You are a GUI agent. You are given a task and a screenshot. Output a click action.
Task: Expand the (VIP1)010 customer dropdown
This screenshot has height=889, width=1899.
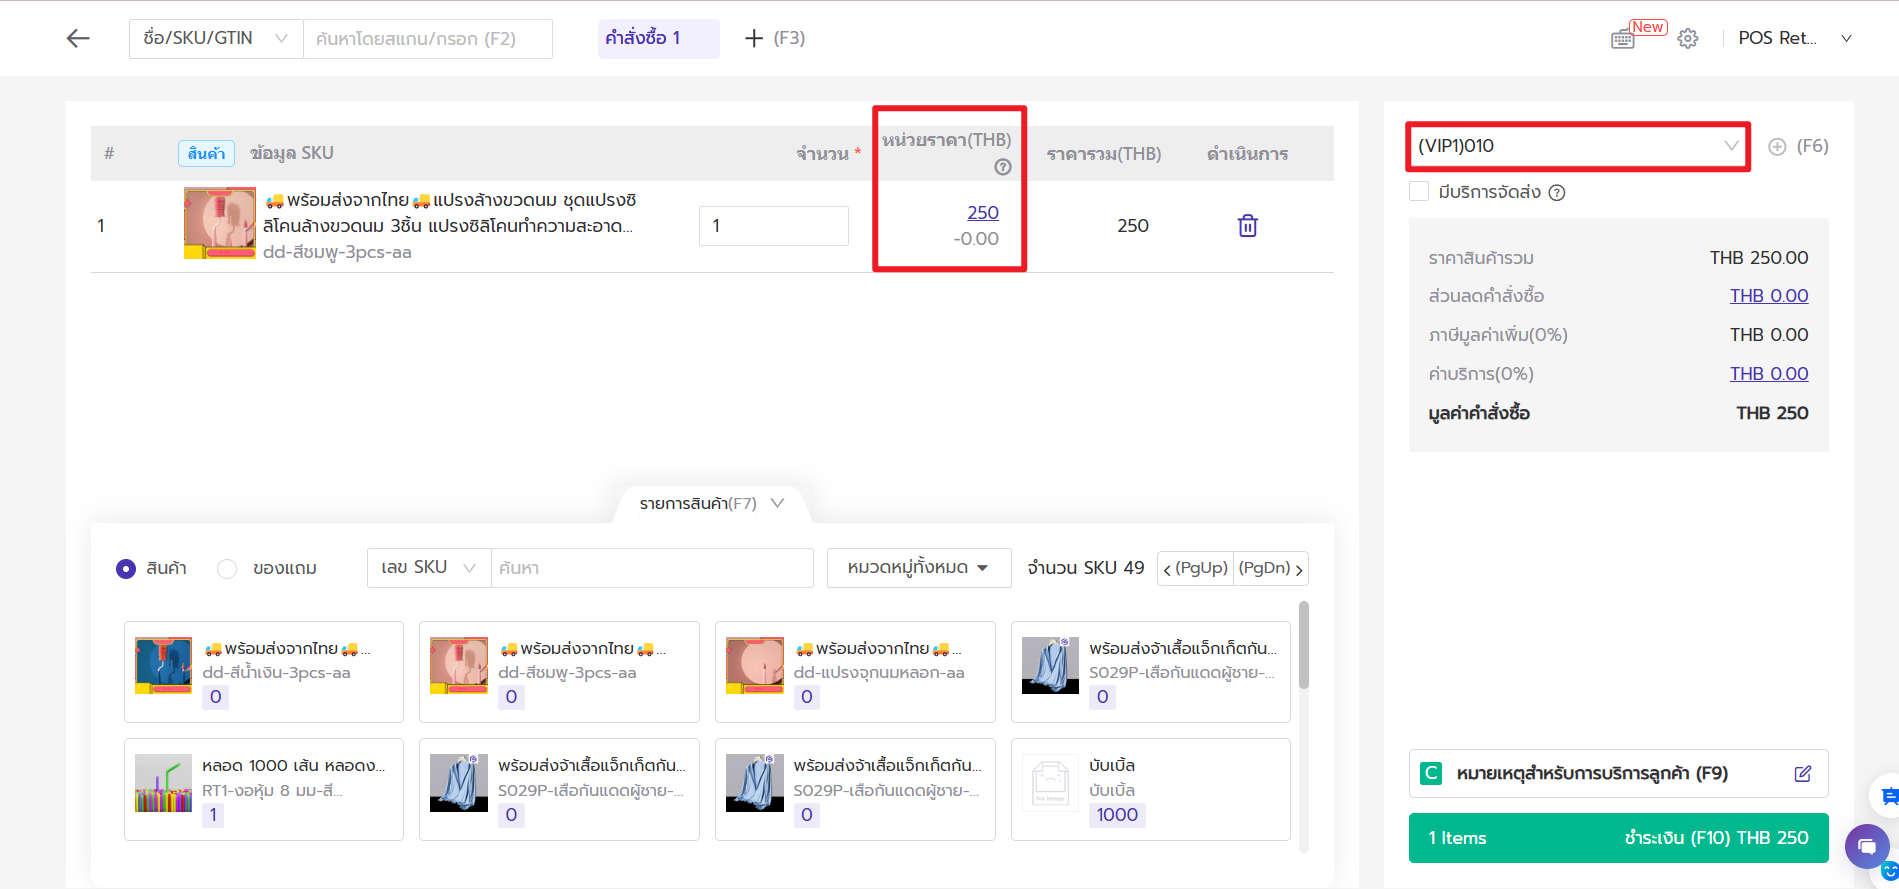(1577, 147)
